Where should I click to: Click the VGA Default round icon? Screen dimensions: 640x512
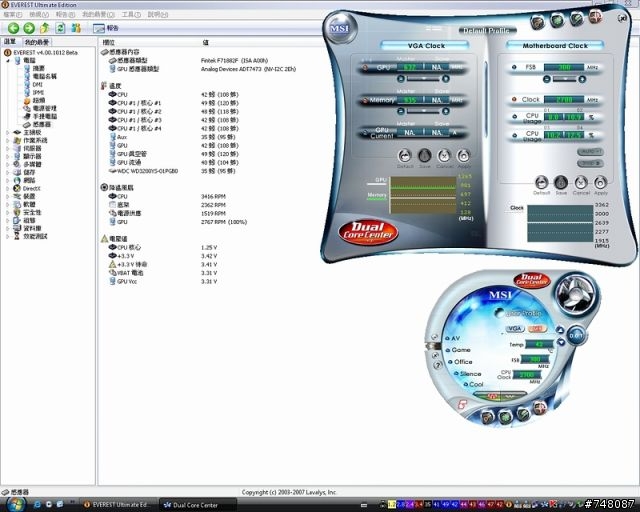point(404,156)
